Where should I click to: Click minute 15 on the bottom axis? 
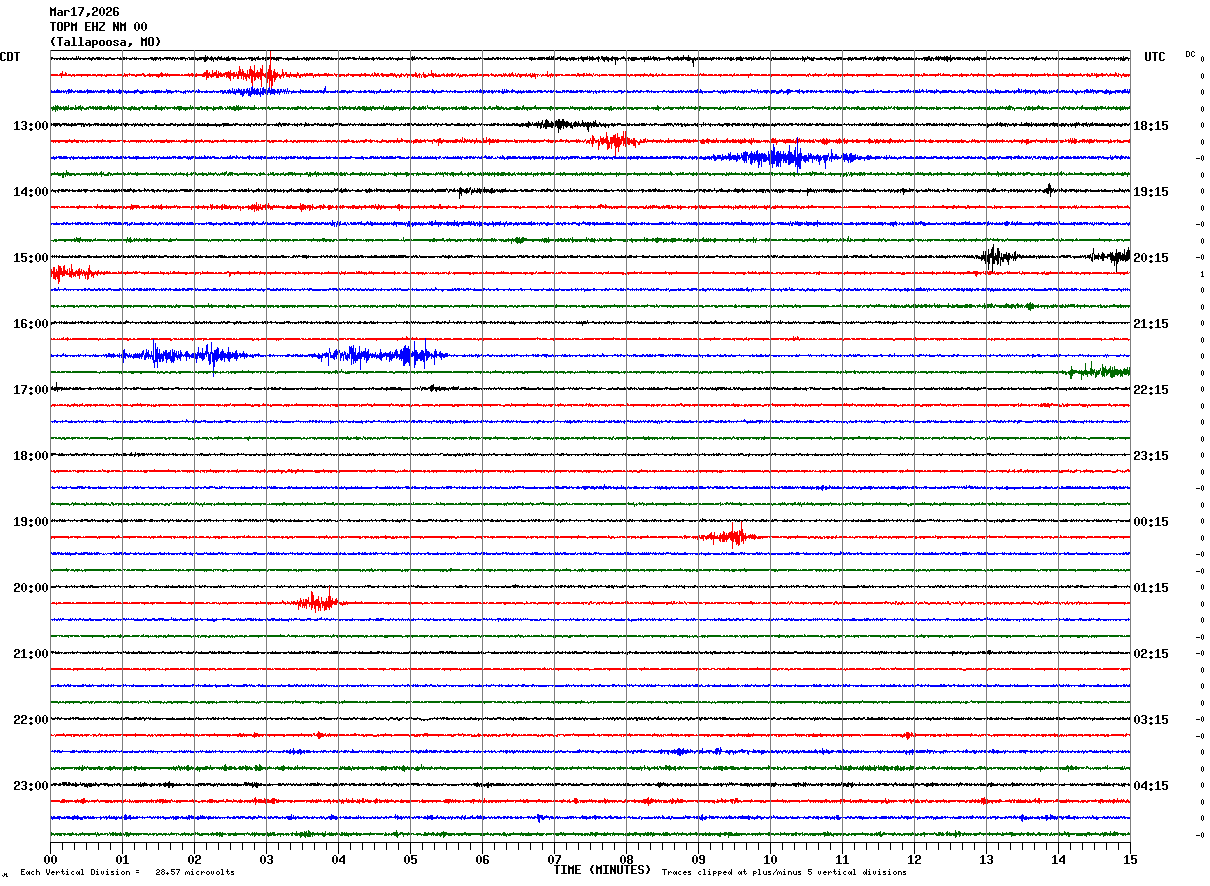pyautogui.click(x=1130, y=859)
